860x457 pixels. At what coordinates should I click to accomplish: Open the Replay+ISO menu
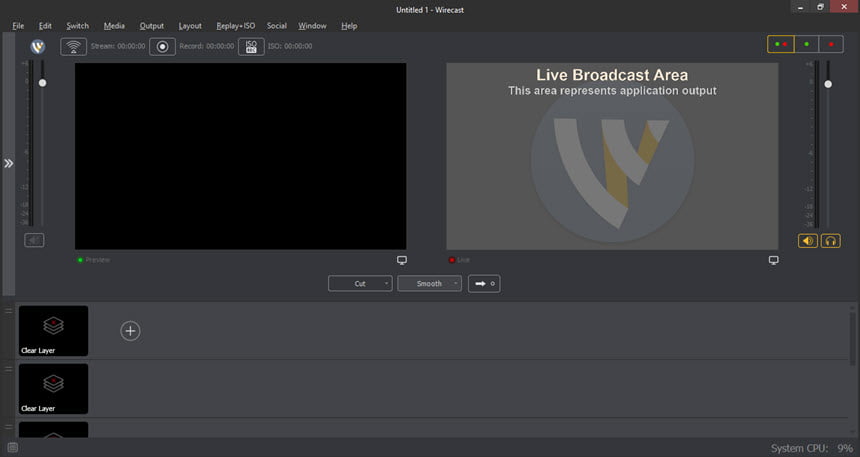pyautogui.click(x=235, y=26)
